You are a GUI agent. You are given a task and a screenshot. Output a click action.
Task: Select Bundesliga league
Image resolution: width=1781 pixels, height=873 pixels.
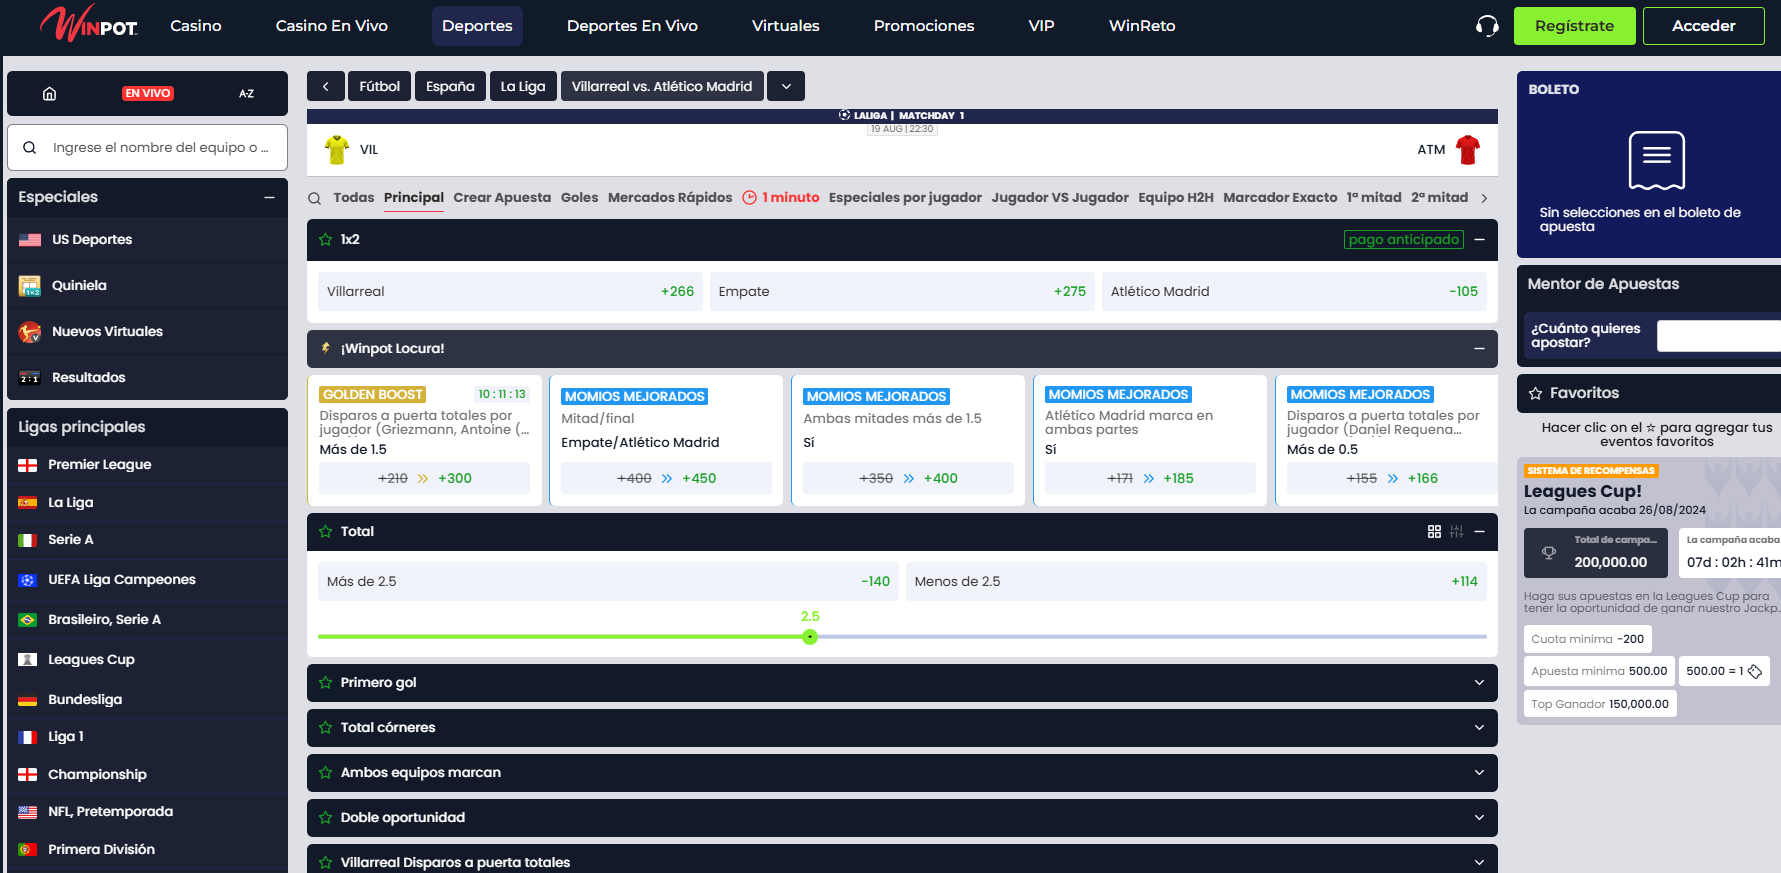tap(147, 700)
